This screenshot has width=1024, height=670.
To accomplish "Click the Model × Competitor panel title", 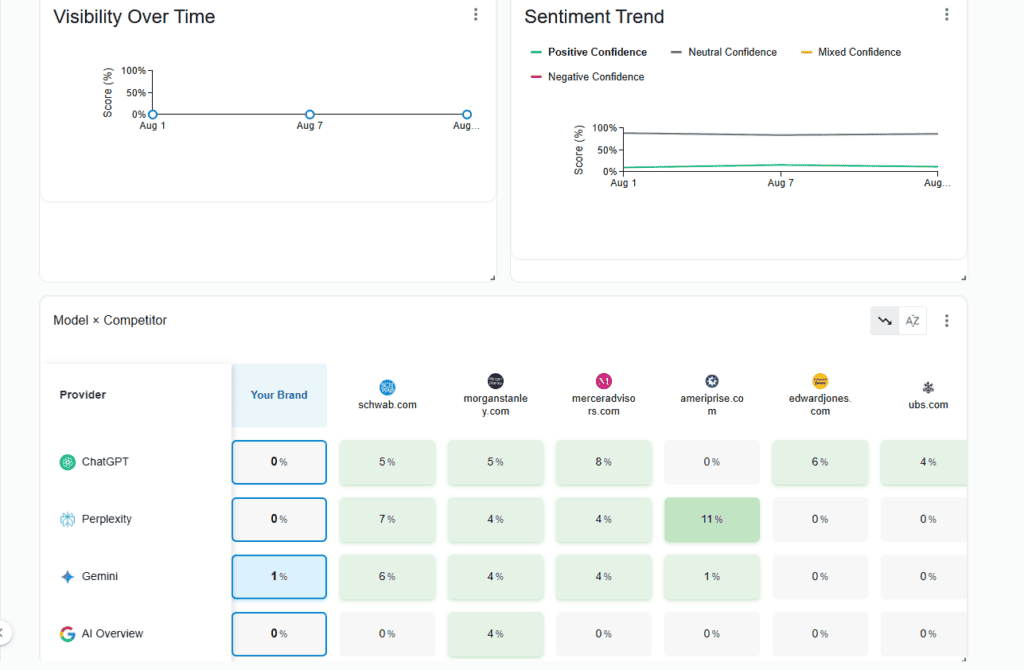I will (110, 321).
